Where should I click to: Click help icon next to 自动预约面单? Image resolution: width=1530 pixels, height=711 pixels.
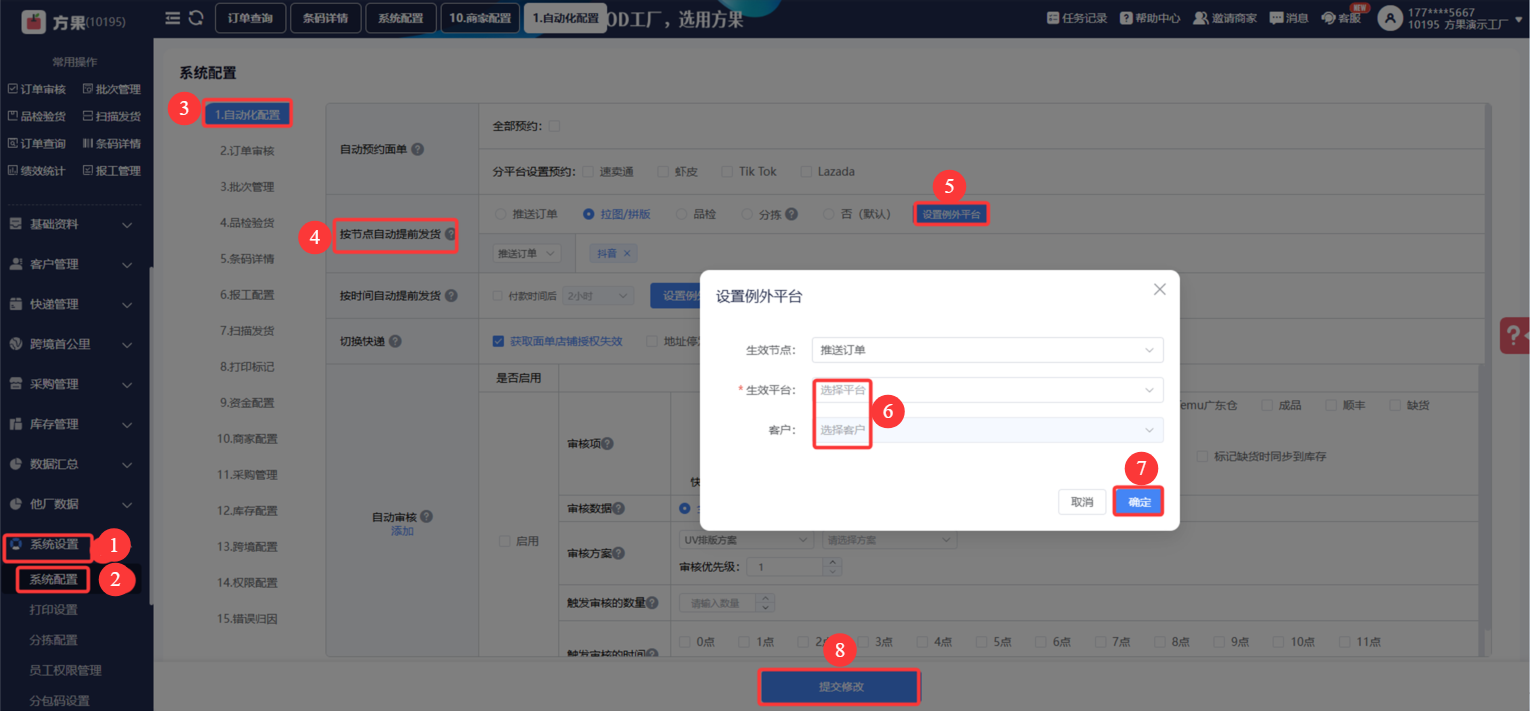418,149
